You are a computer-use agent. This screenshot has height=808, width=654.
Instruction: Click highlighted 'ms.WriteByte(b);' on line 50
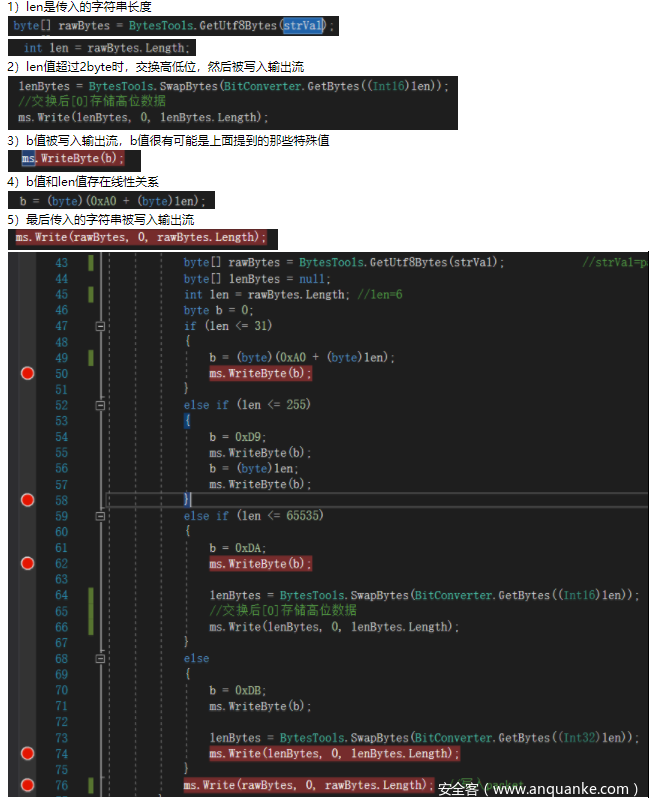(260, 373)
